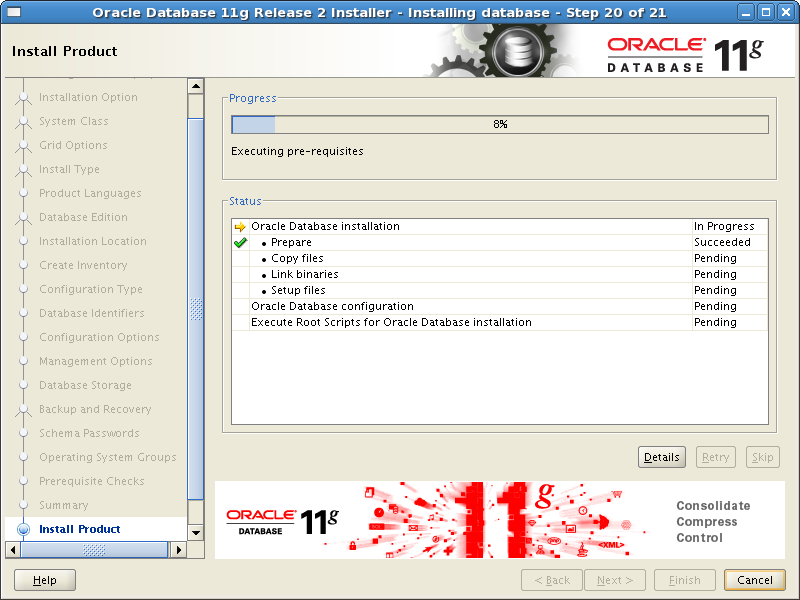
Task: Click Install Product step bullet icon
Action: pyautogui.click(x=23, y=529)
